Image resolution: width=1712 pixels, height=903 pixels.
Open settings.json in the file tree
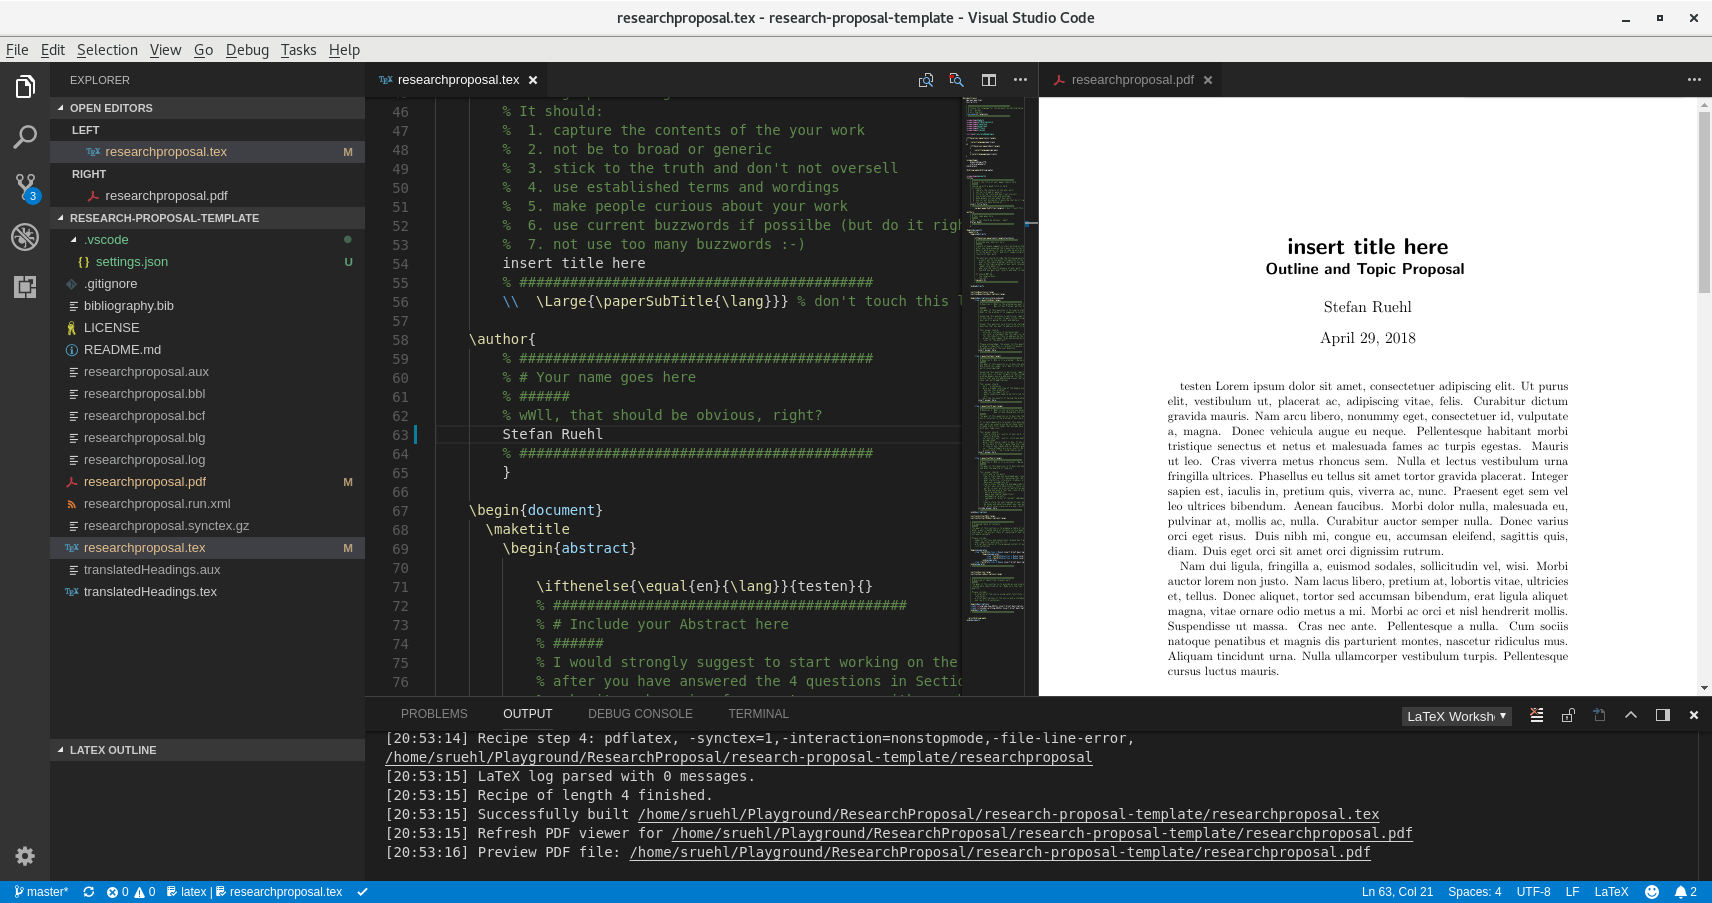click(x=207, y=262)
